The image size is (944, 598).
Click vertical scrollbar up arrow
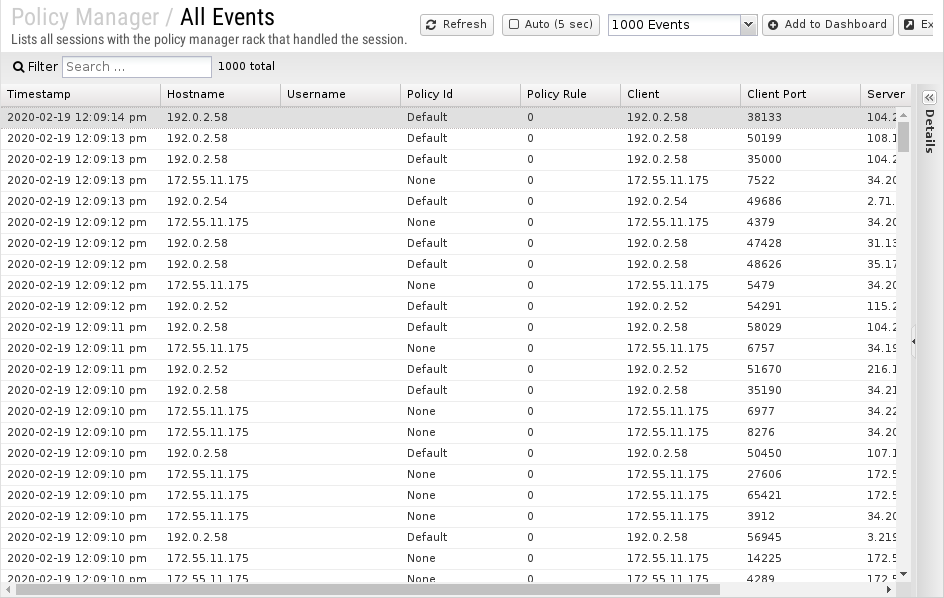[903, 114]
